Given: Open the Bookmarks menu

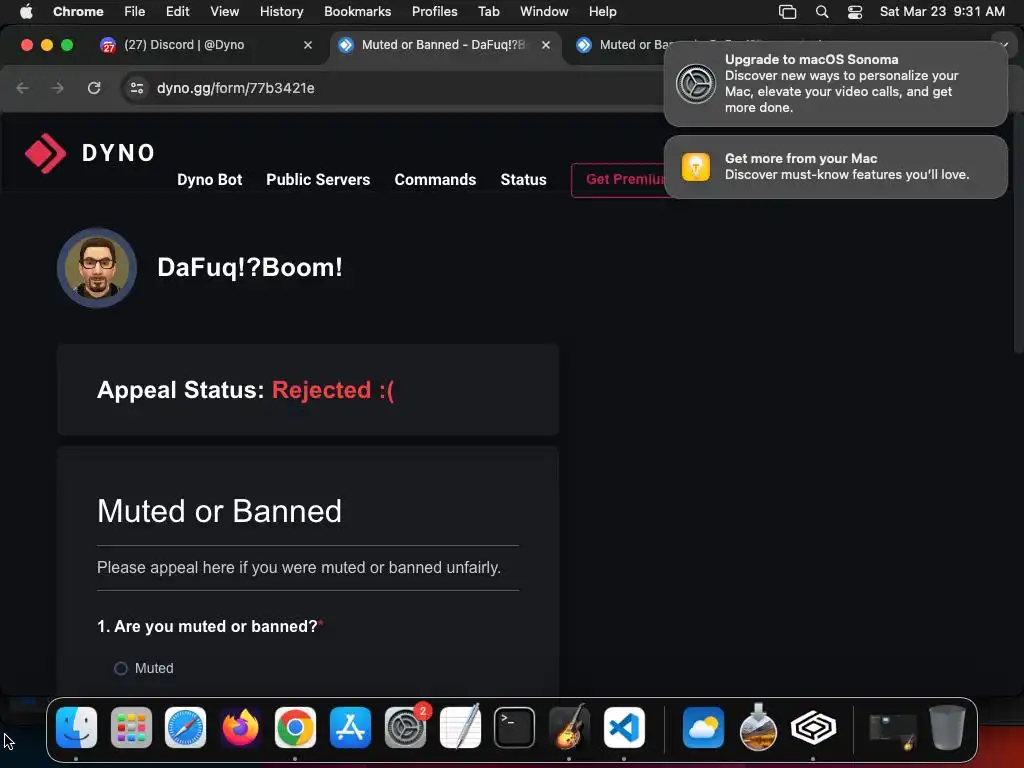Looking at the screenshot, I should coord(357,12).
